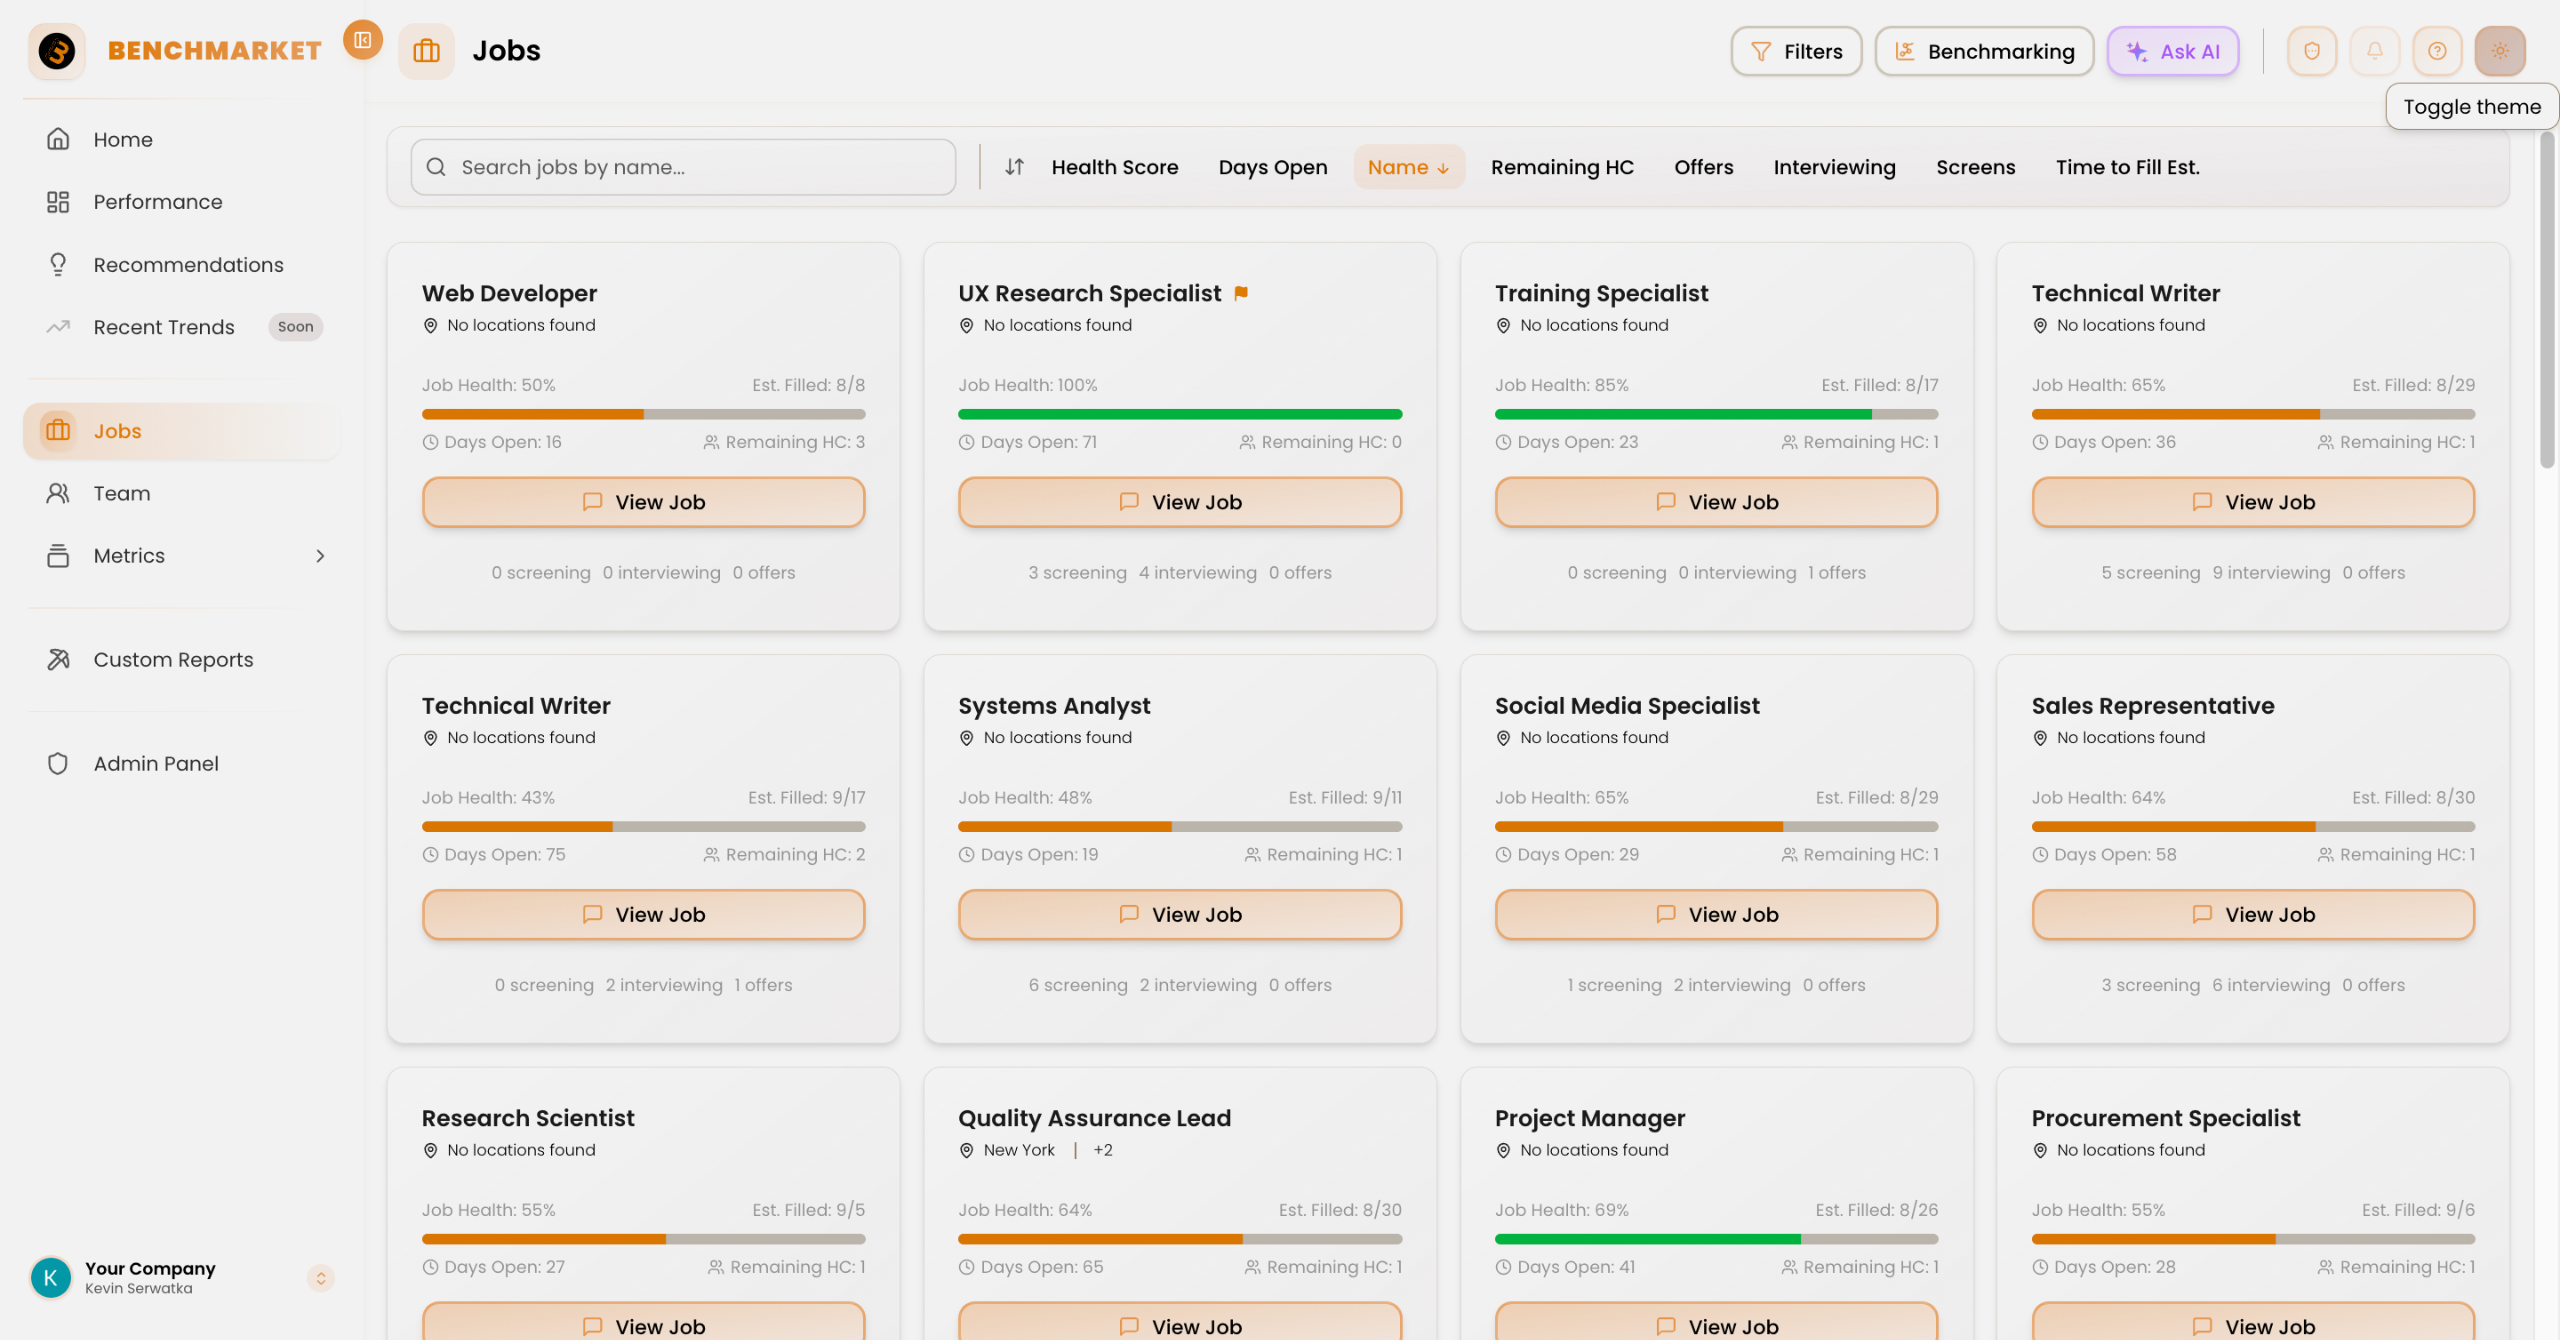Click the briefcase icon beside the Jobs title

pyautogui.click(x=426, y=51)
